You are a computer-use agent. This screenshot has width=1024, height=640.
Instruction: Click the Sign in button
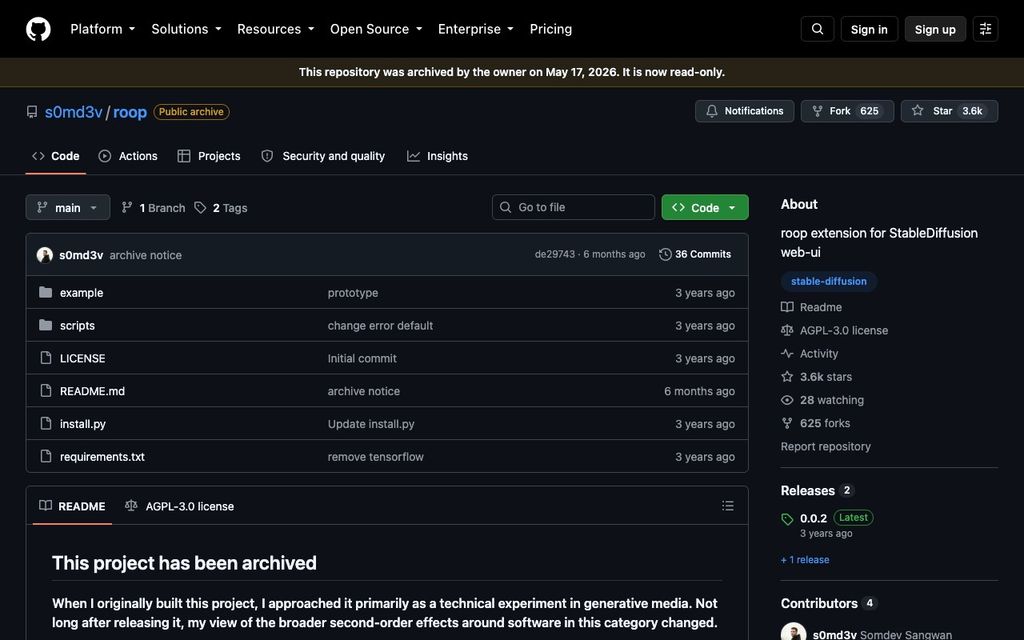(869, 29)
